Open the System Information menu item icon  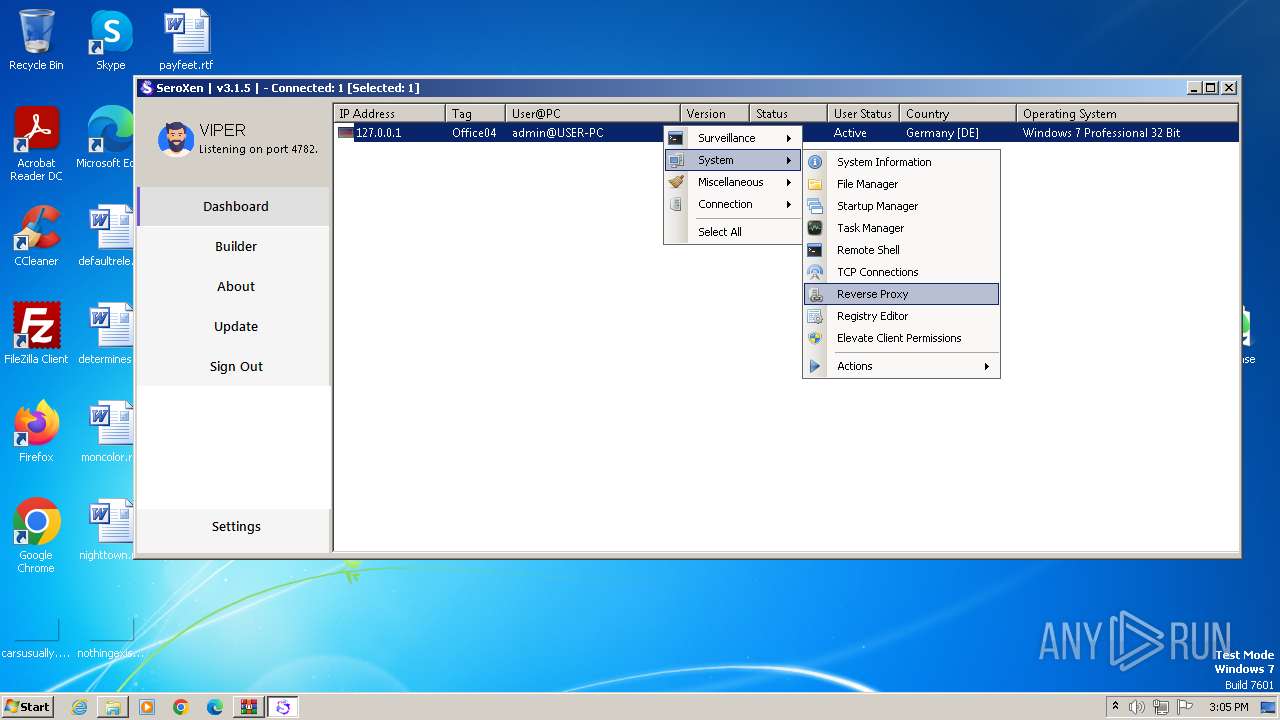tap(815, 162)
